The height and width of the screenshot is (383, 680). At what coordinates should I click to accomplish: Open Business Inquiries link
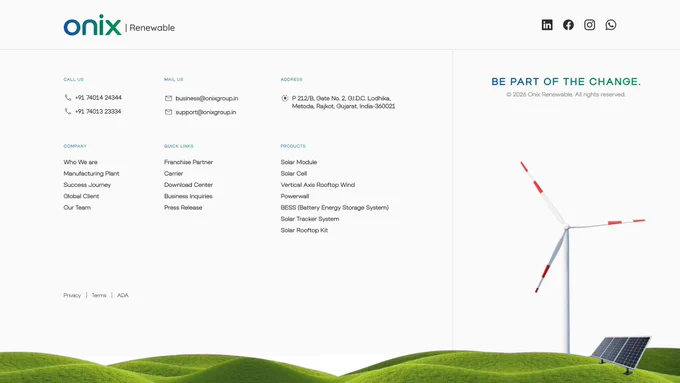point(188,196)
